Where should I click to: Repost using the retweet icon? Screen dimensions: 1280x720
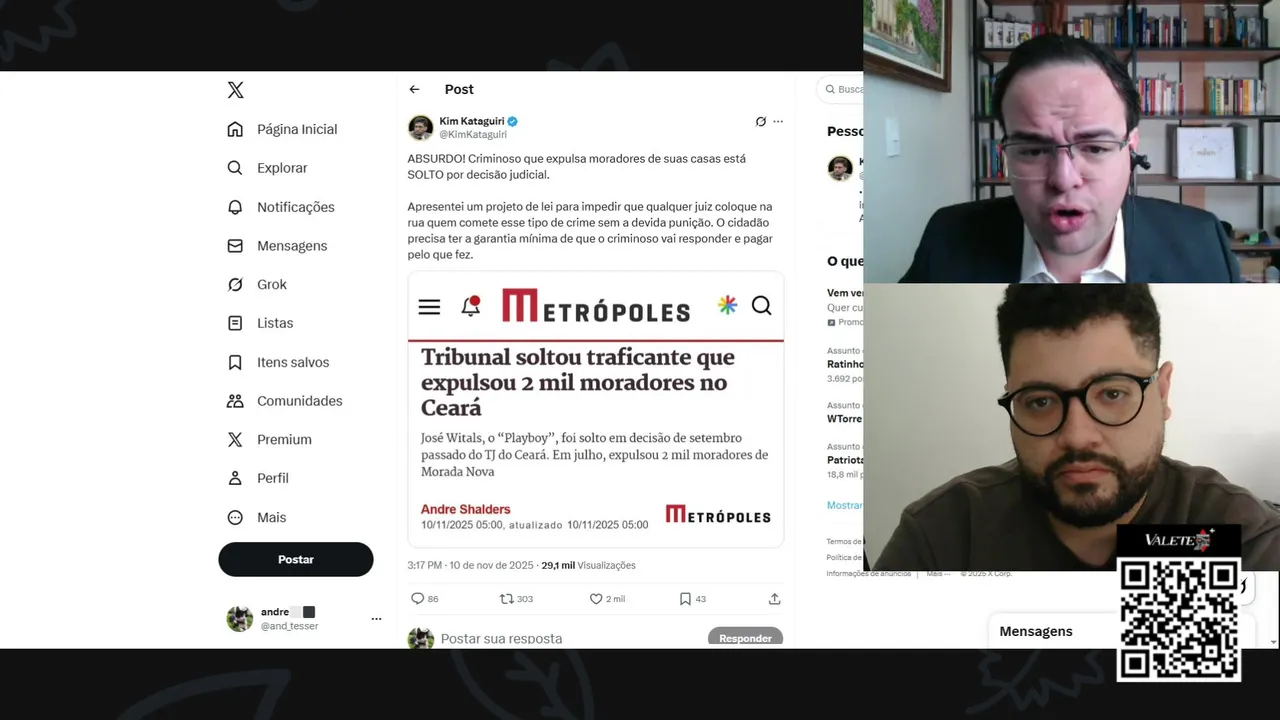click(x=506, y=599)
